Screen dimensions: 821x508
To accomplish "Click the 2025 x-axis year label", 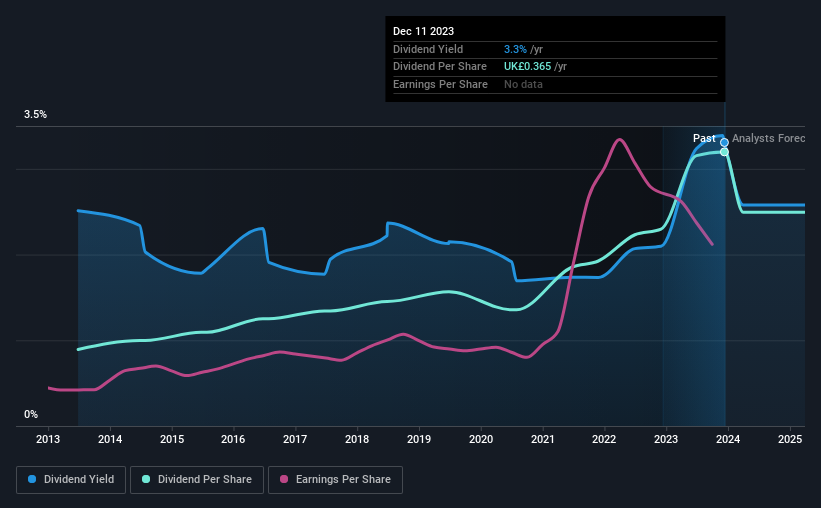I will coord(790,440).
